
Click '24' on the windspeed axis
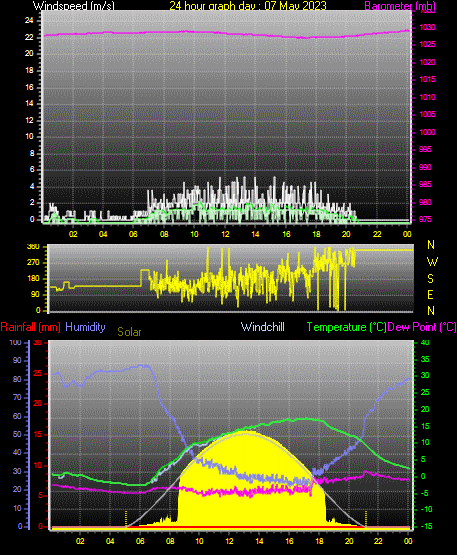pyautogui.click(x=29, y=21)
